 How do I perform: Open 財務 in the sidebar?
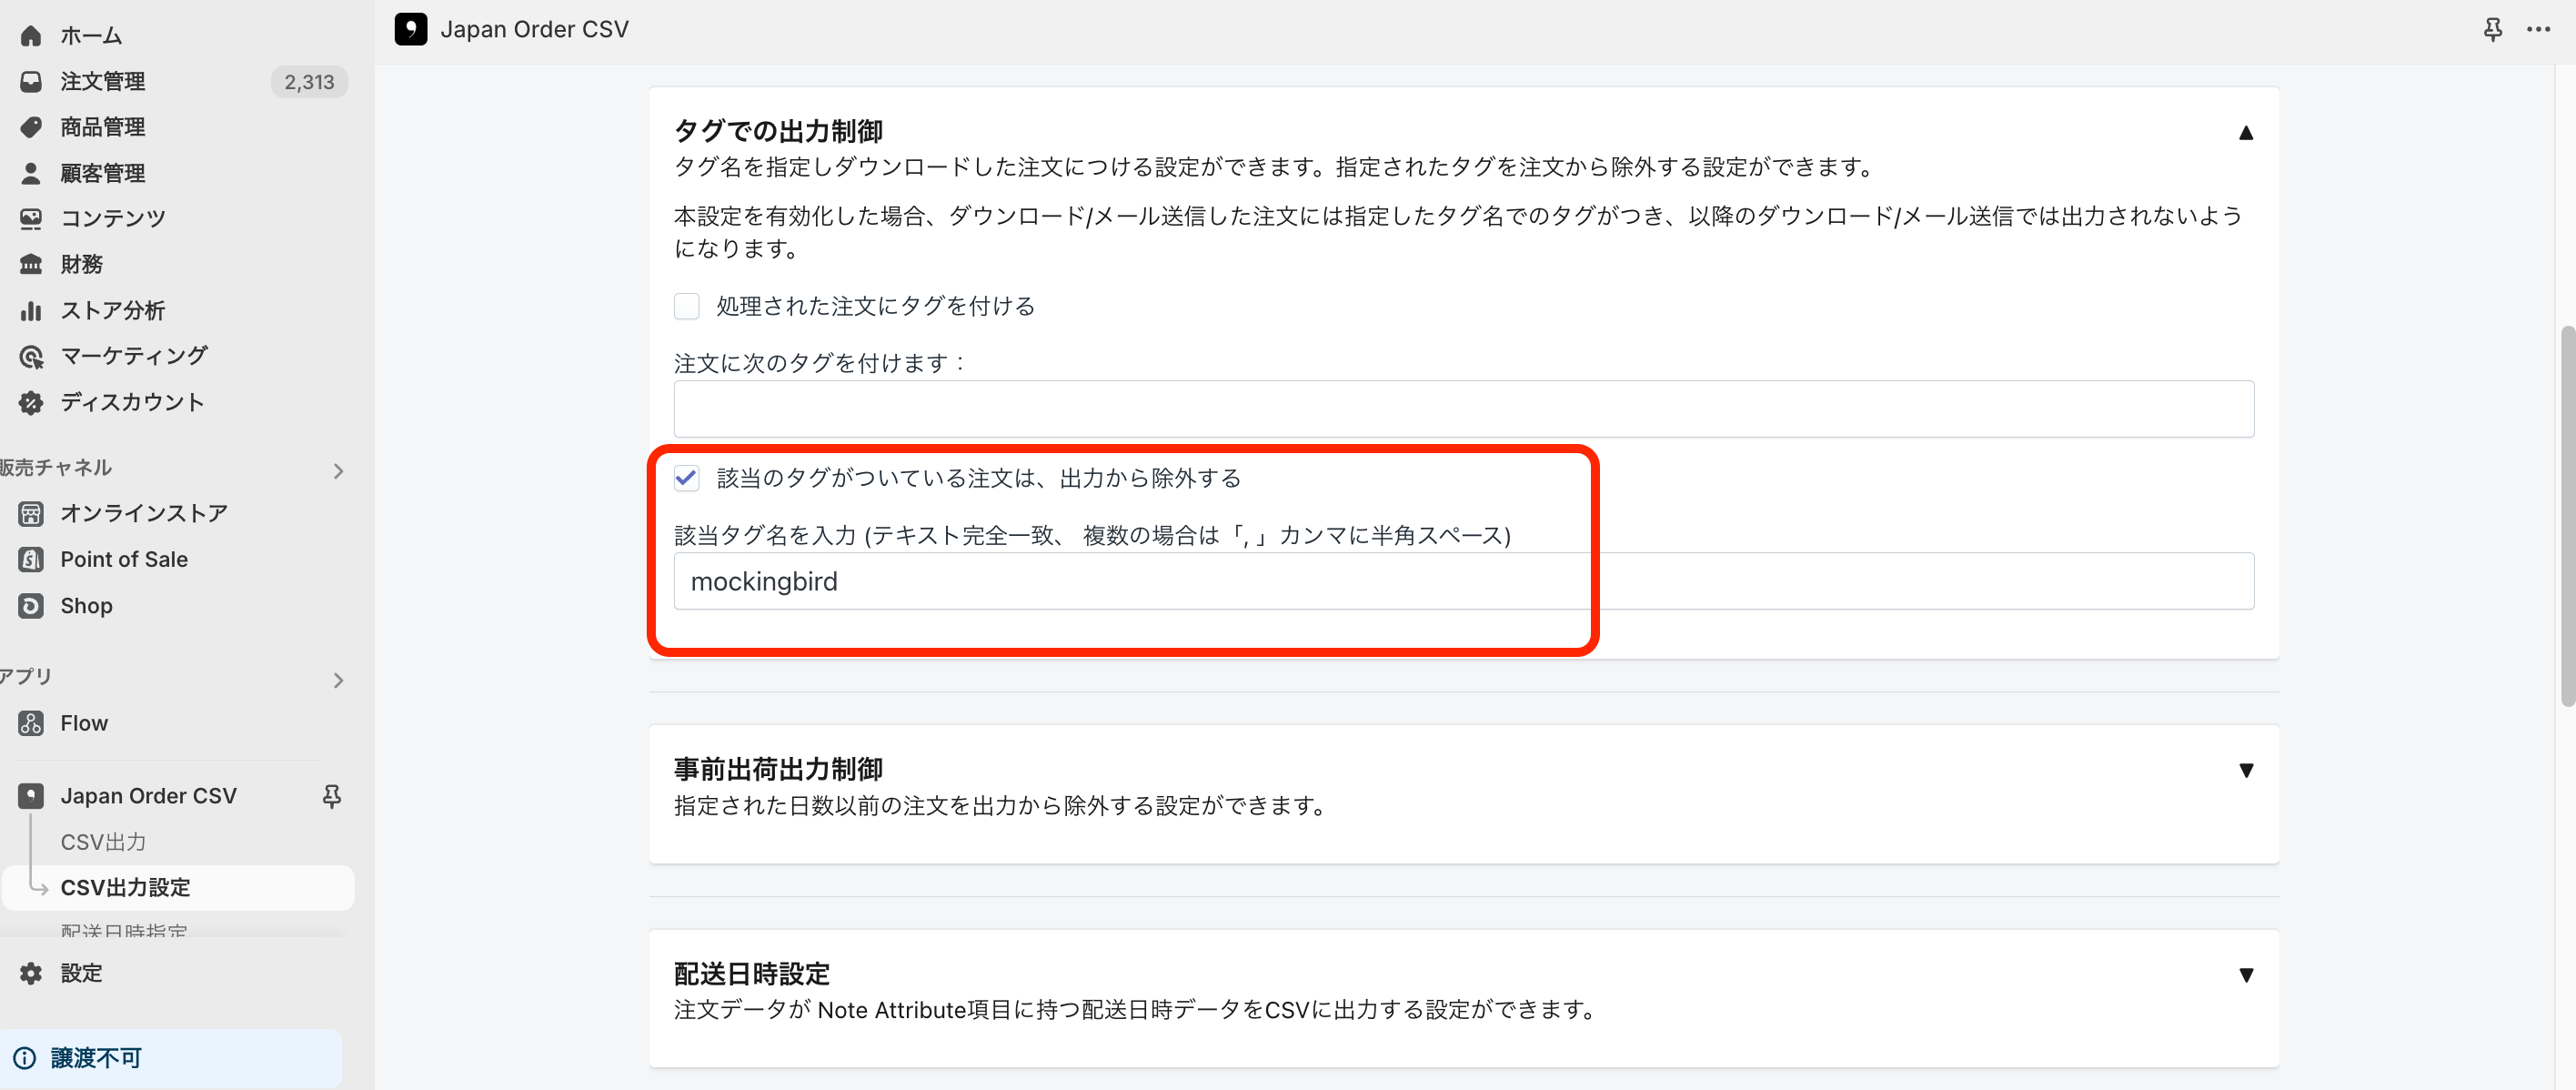click(x=81, y=264)
